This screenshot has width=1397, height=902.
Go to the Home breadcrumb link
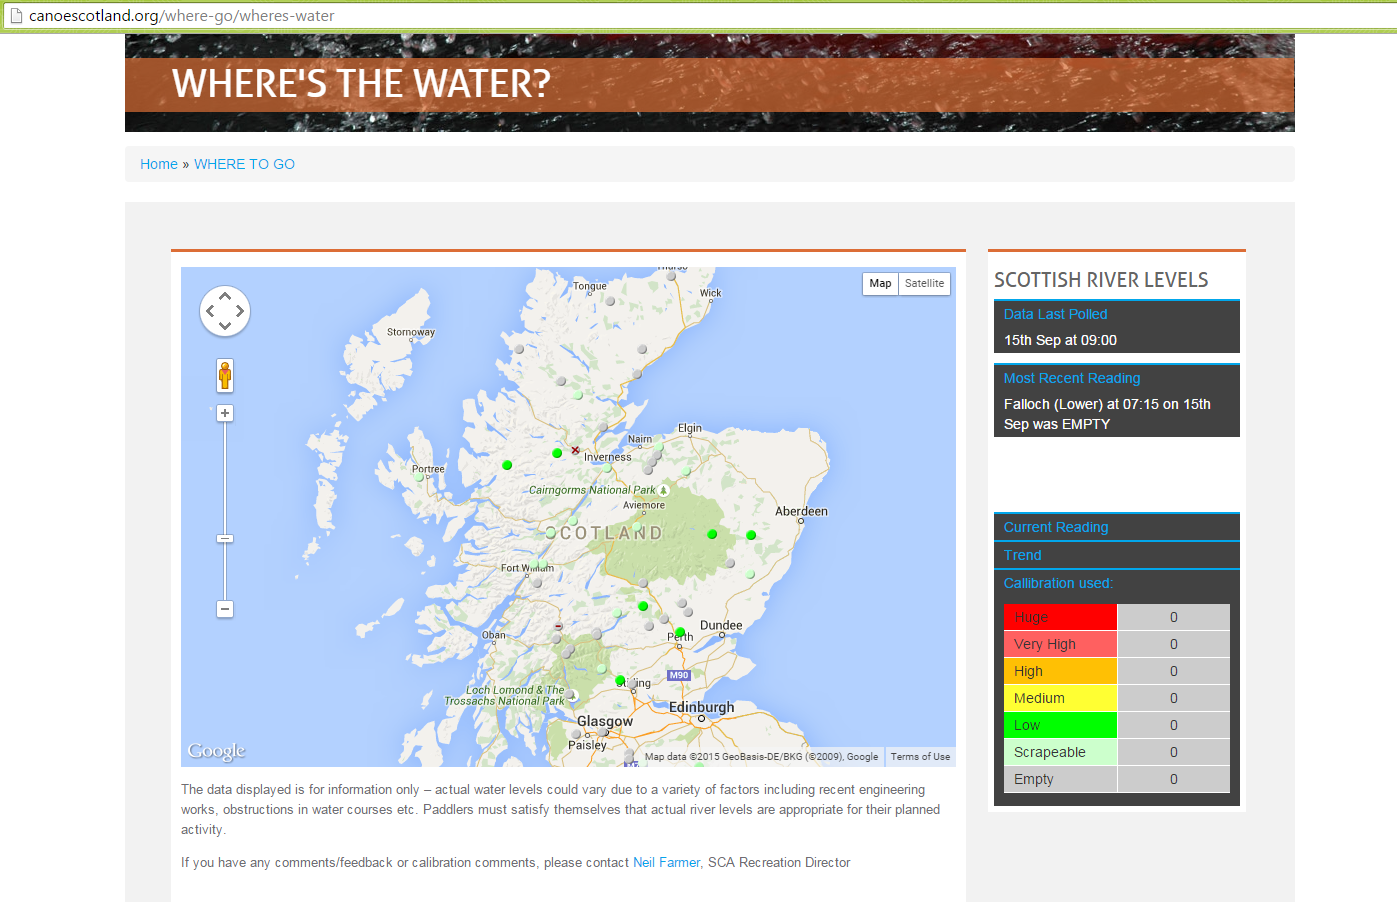pyautogui.click(x=159, y=164)
